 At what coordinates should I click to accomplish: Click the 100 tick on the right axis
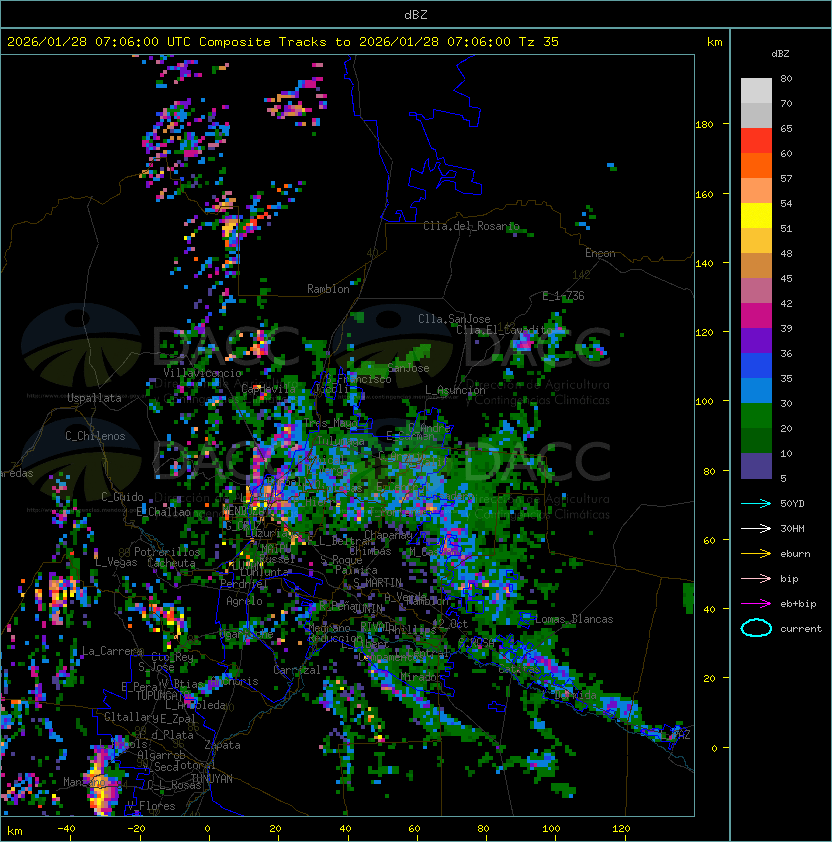point(704,402)
